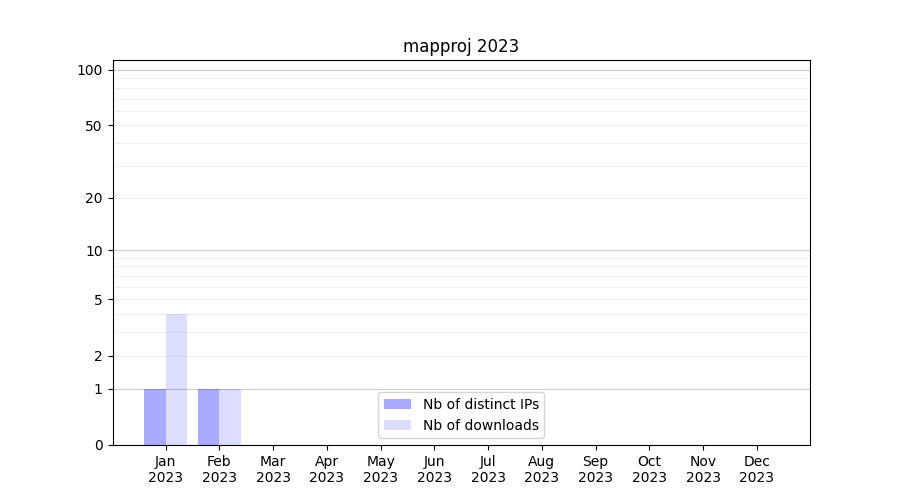Click the Aug 2023 x-axis label
The width and height of the screenshot is (900, 500).
point(541,469)
